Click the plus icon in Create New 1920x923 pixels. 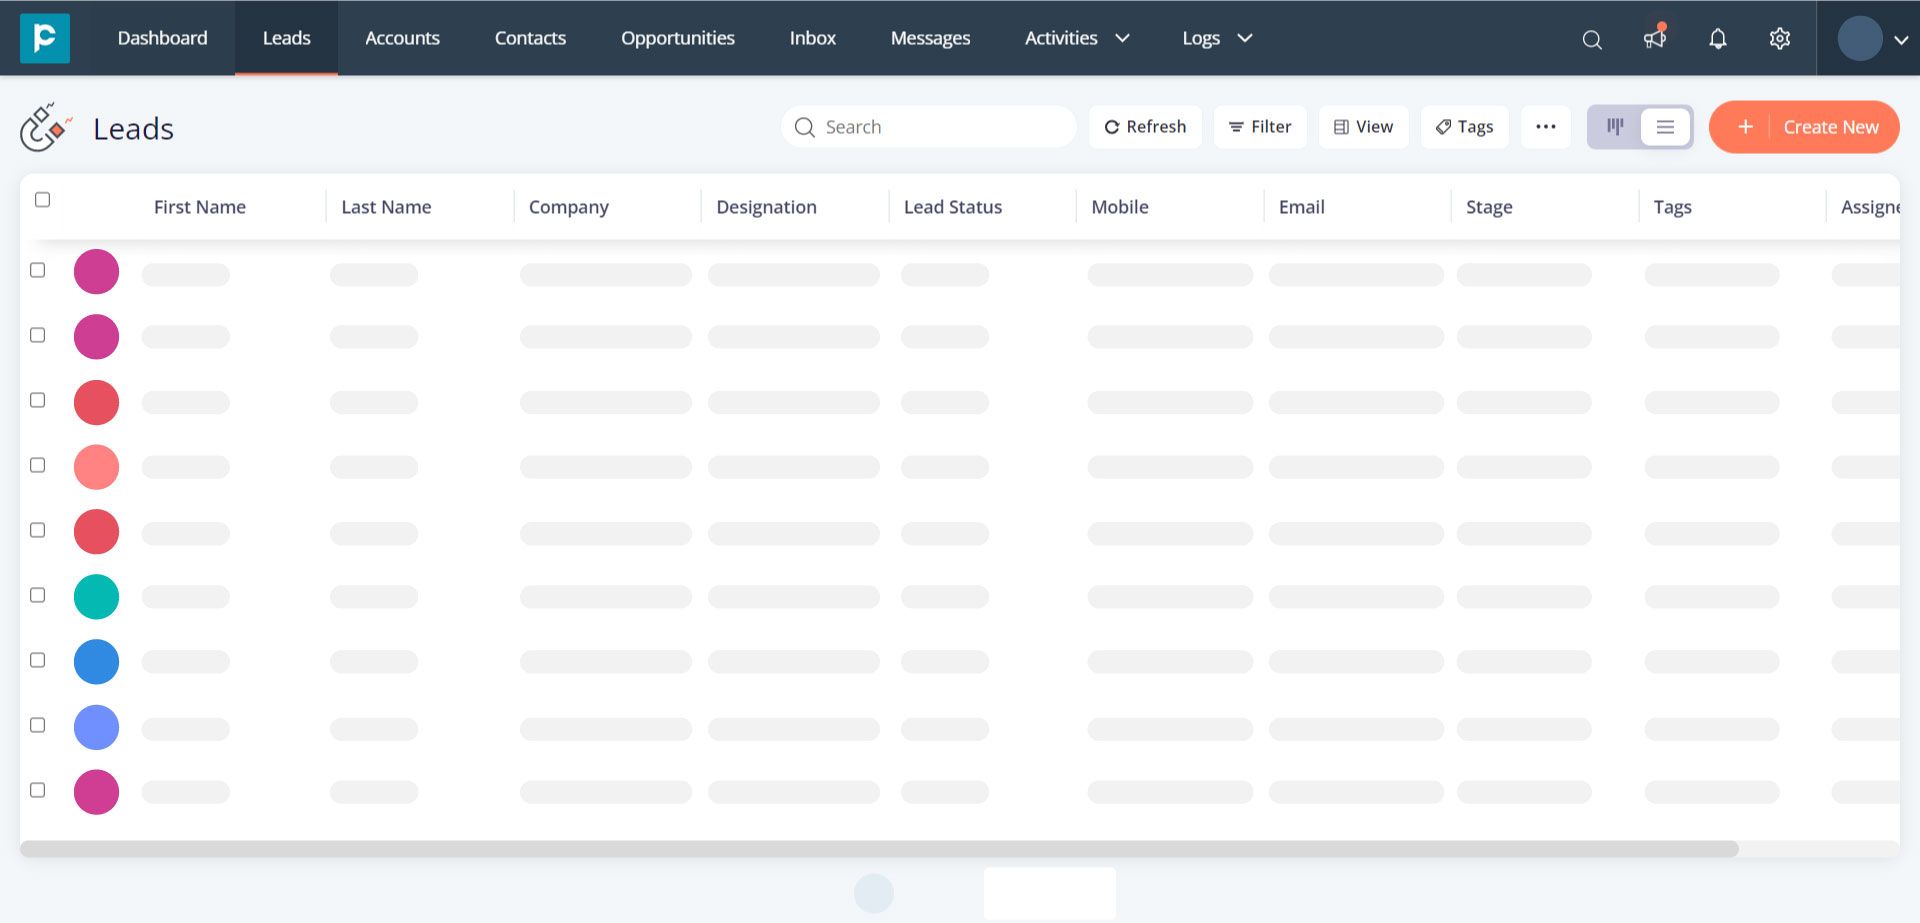pos(1745,127)
